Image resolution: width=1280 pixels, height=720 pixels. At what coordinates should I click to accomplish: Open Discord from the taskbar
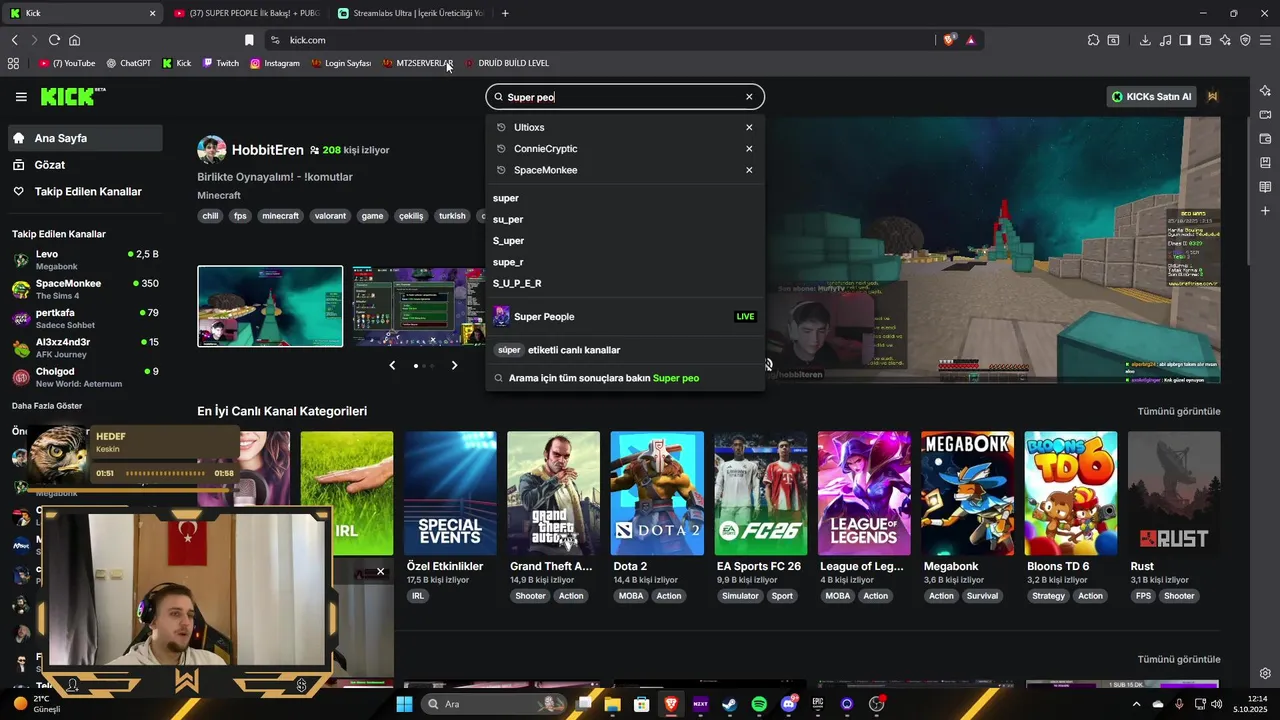tap(789, 704)
